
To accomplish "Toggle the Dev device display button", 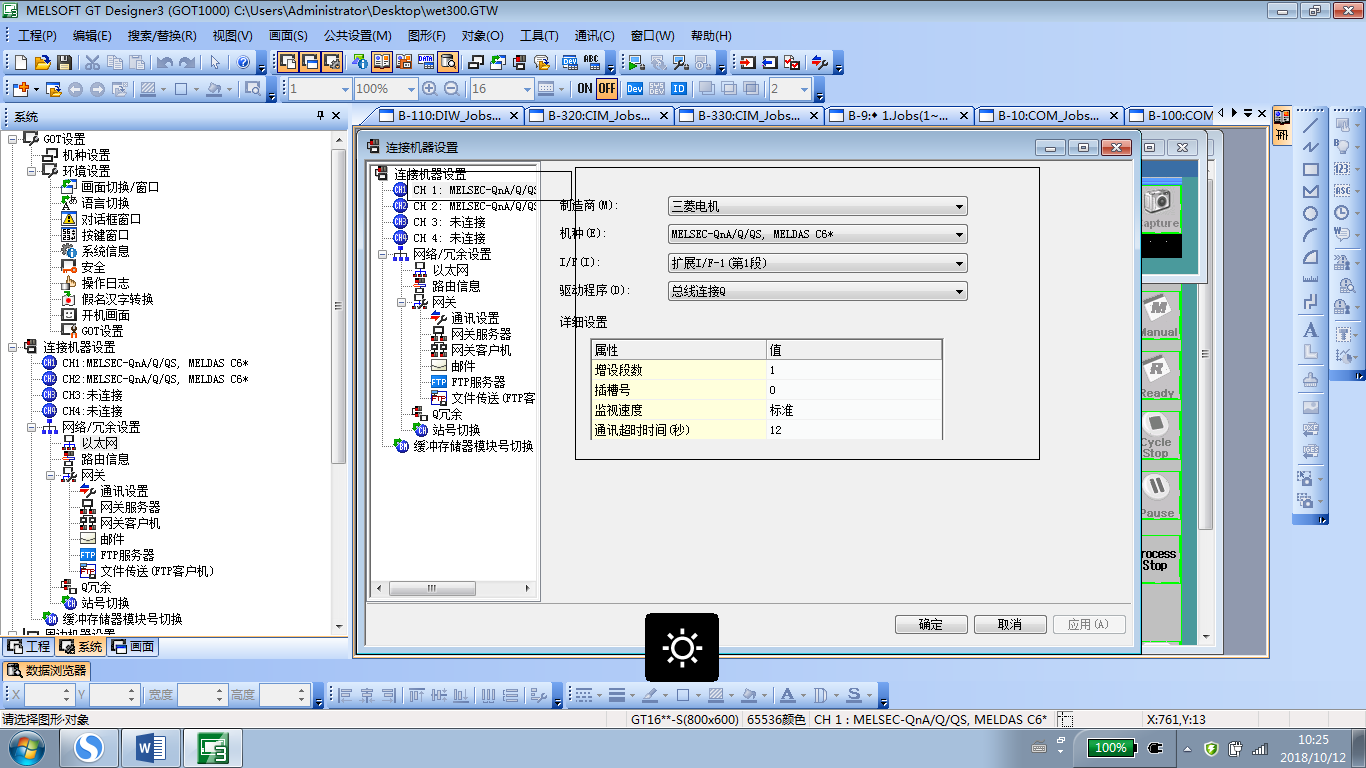I will tap(634, 89).
